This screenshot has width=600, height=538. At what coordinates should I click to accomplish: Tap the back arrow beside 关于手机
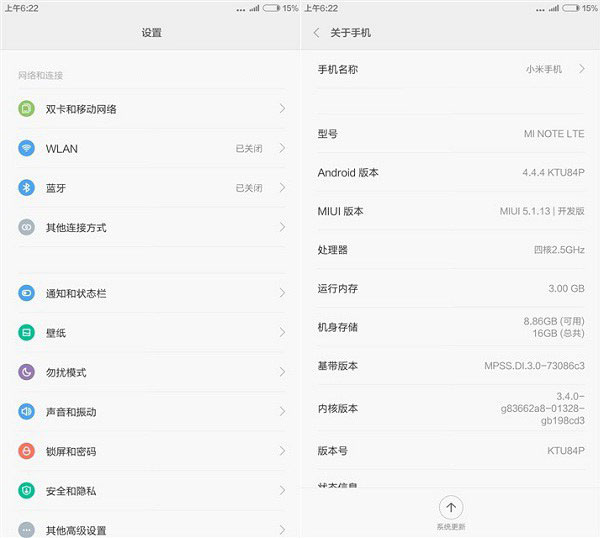[316, 33]
